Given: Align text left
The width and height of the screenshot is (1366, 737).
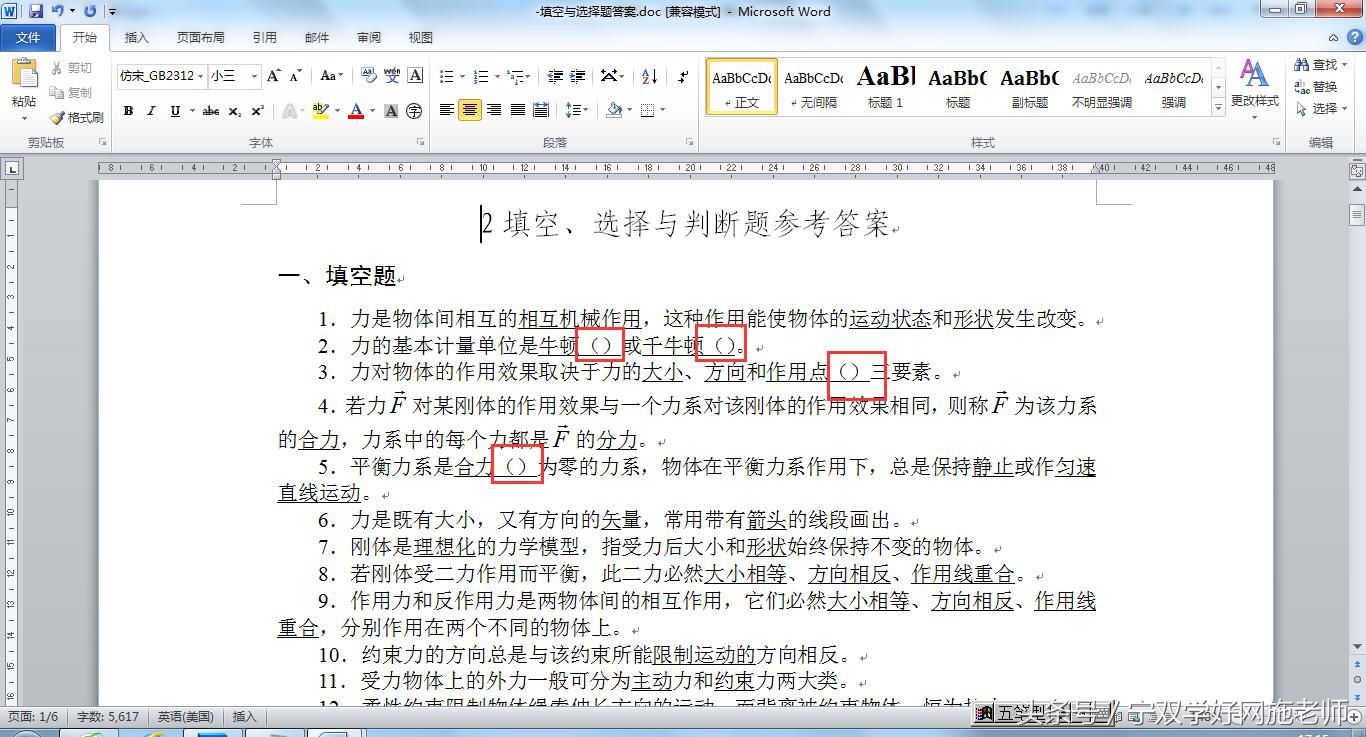Looking at the screenshot, I should (x=447, y=110).
